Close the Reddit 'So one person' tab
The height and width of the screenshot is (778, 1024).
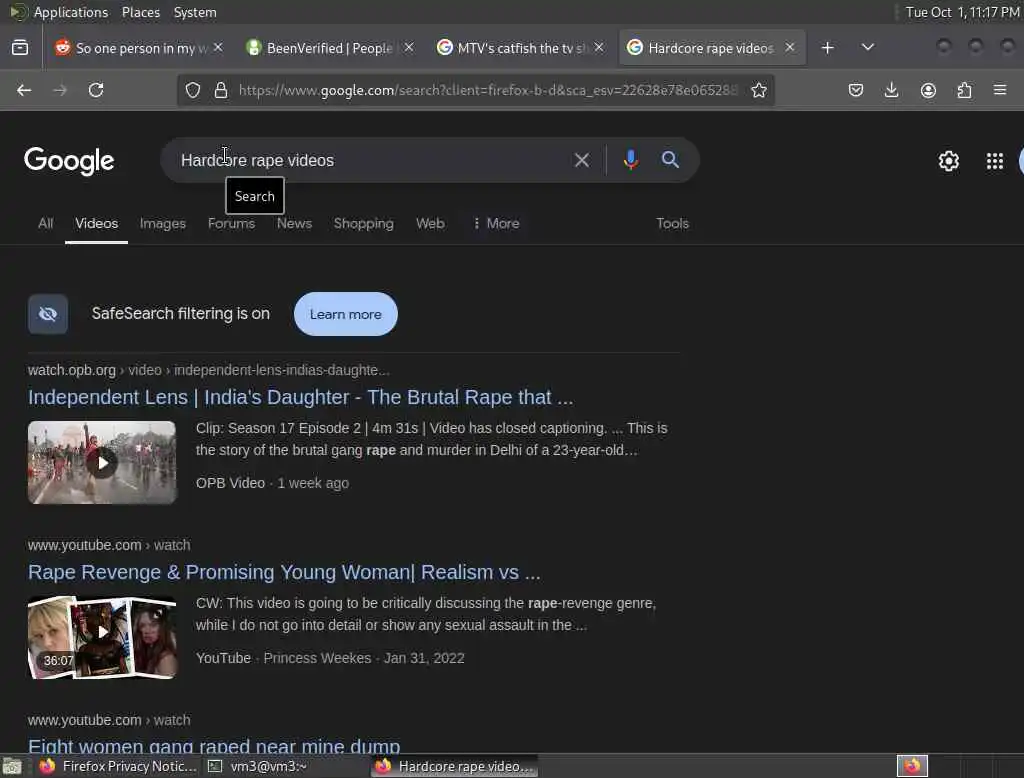coord(218,48)
